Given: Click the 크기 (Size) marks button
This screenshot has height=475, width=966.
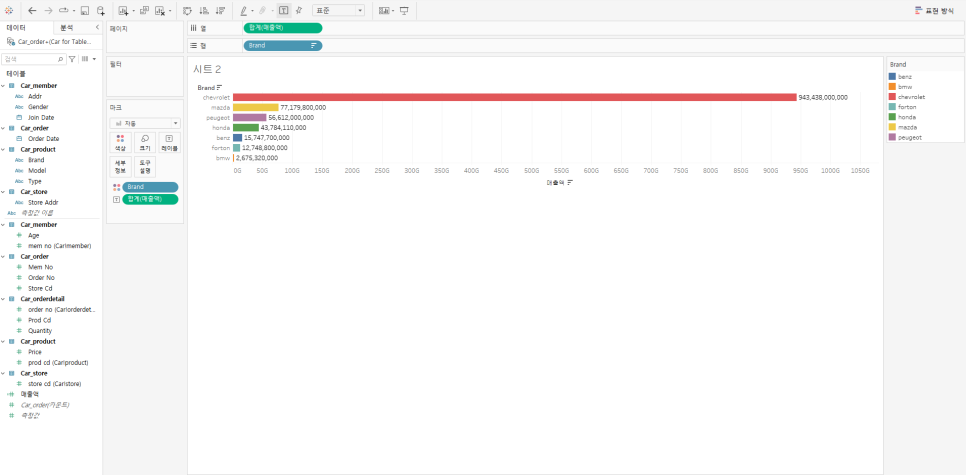Looking at the screenshot, I should 145,143.
